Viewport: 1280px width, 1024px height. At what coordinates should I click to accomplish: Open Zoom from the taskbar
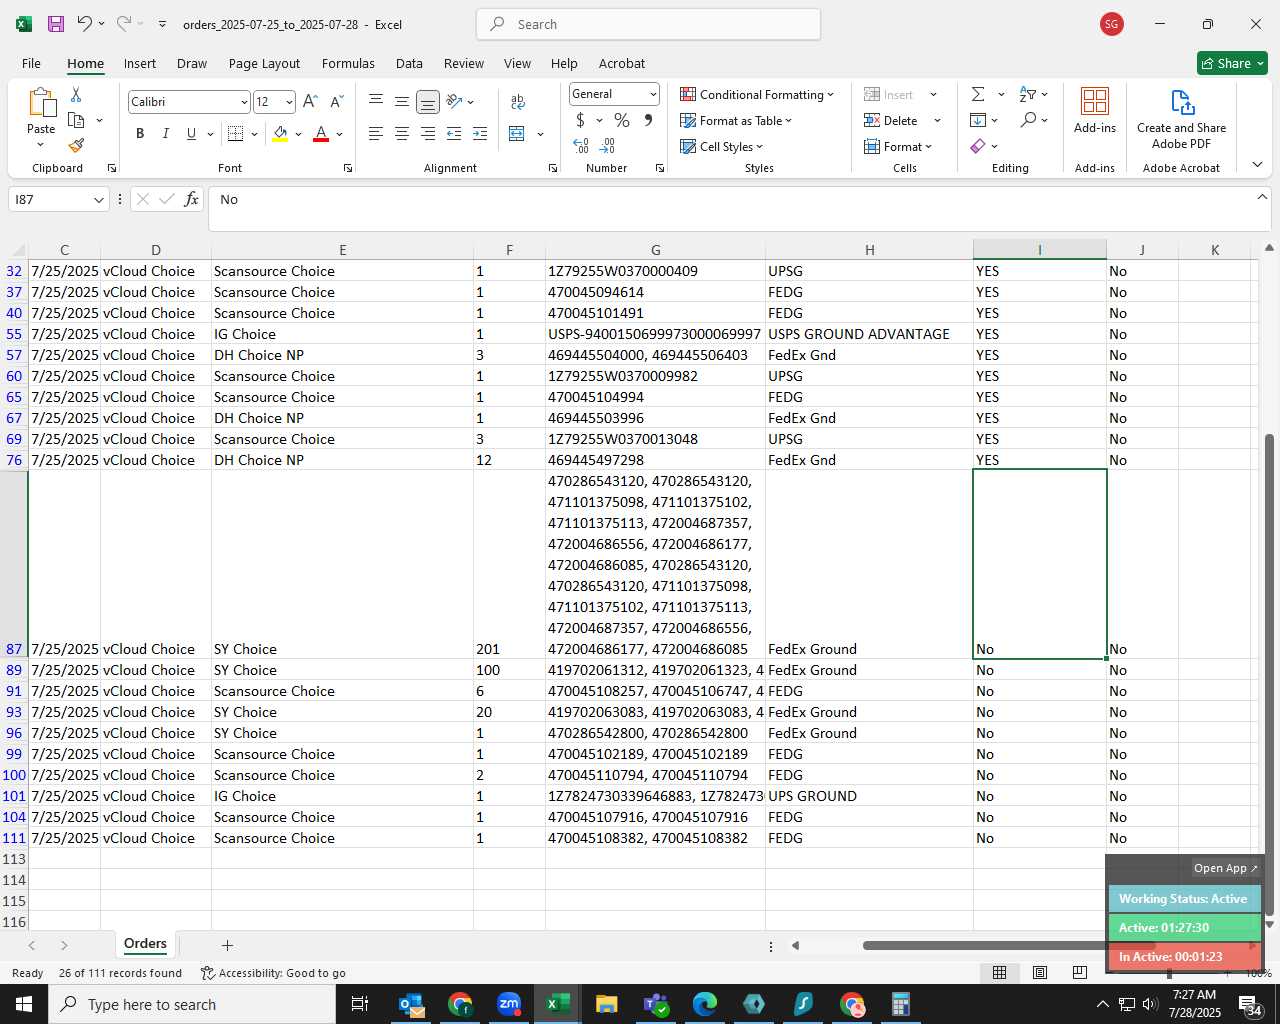(x=509, y=1004)
